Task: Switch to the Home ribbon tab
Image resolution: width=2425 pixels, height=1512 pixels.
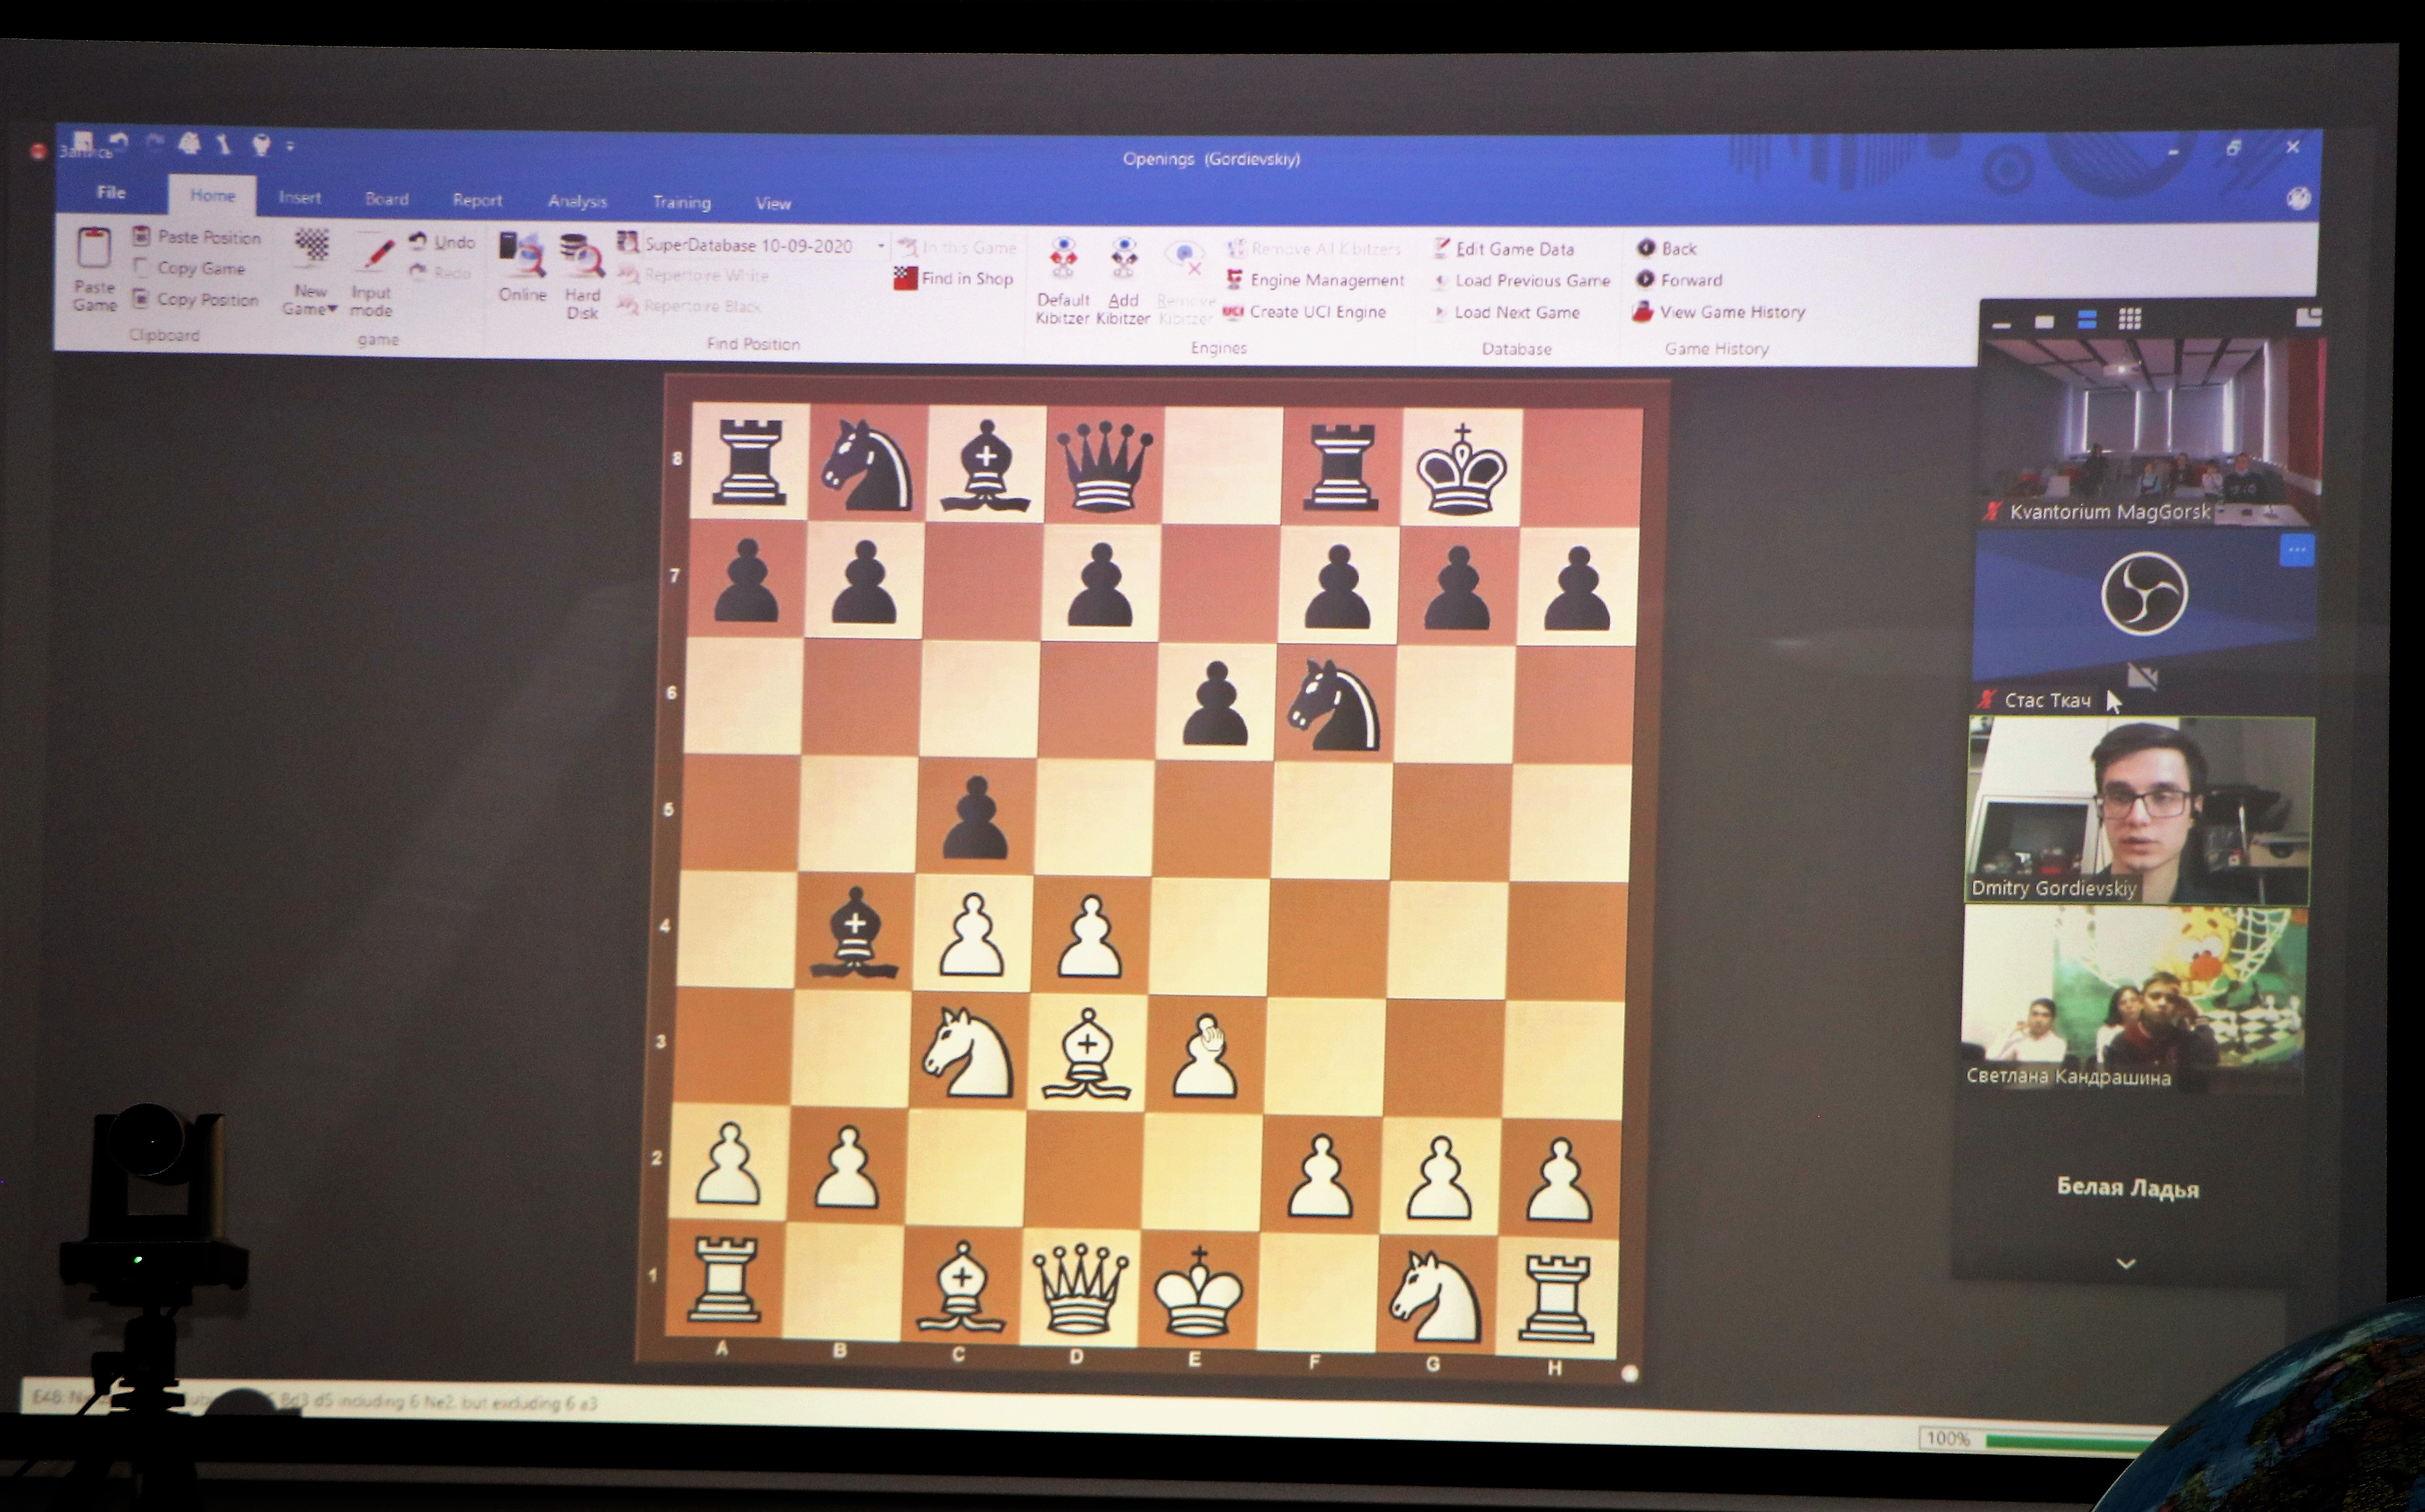Action: click(x=212, y=195)
